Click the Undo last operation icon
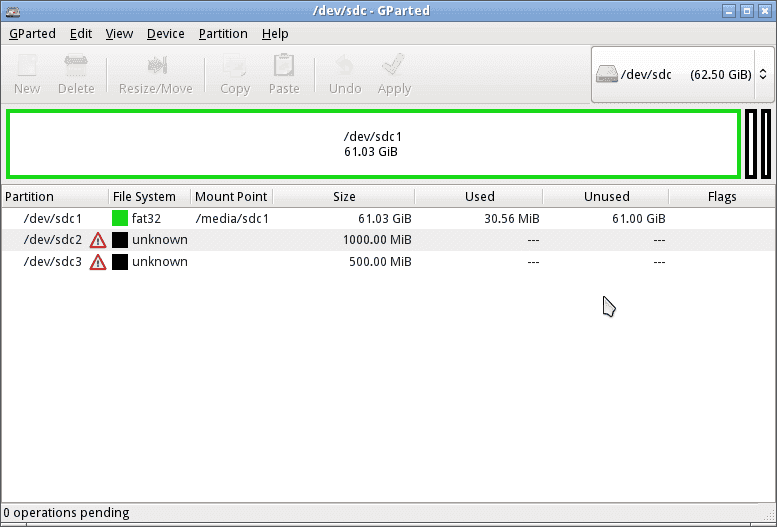The image size is (777, 527). (x=345, y=65)
